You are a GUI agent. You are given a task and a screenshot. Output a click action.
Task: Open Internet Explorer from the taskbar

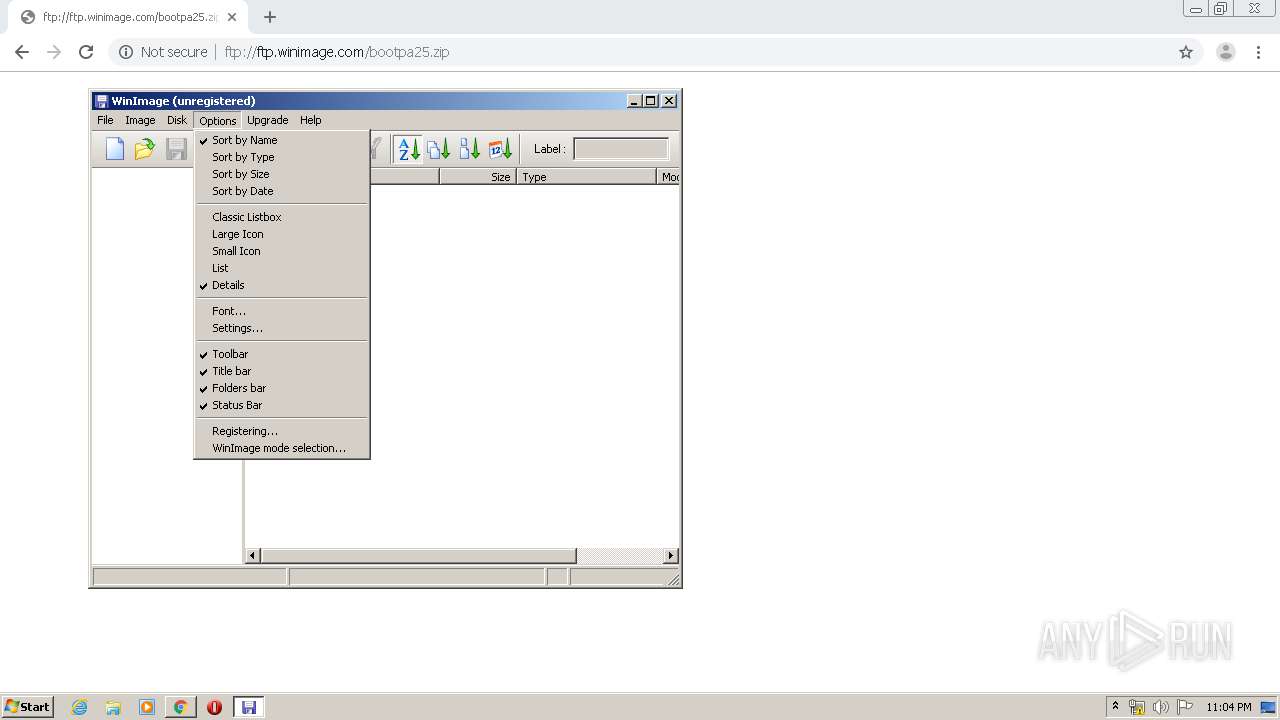[x=80, y=707]
